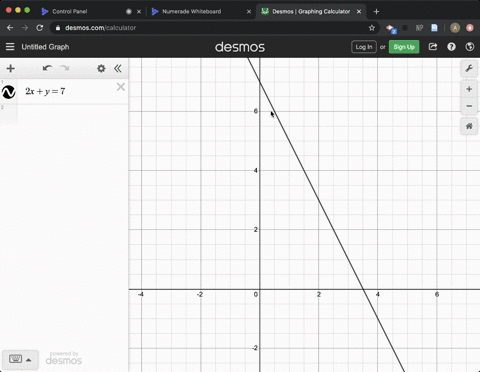Click the powered by desmos logo
480x372 pixels.
tap(64, 358)
